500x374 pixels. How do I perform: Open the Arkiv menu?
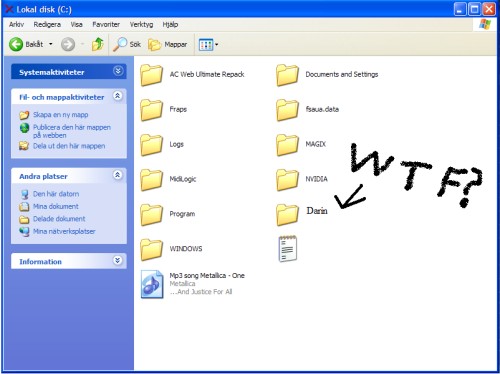pyautogui.click(x=16, y=24)
